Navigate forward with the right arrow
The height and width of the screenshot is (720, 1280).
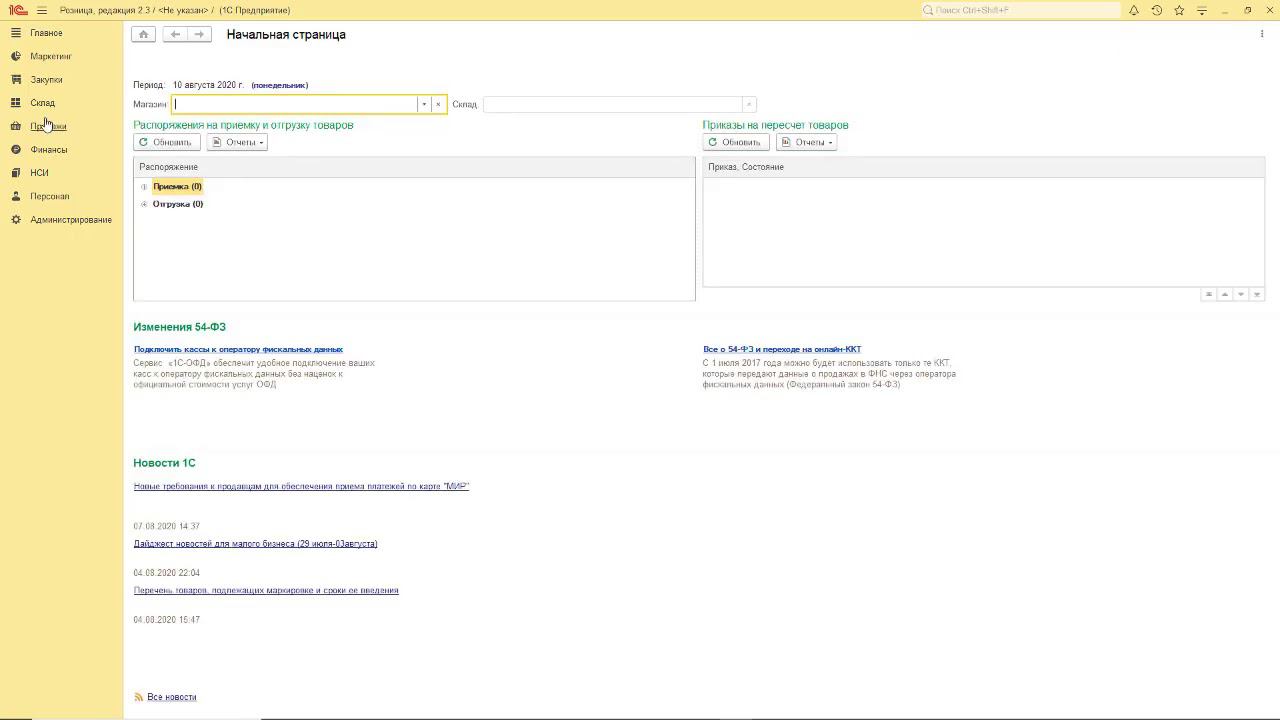(x=199, y=34)
